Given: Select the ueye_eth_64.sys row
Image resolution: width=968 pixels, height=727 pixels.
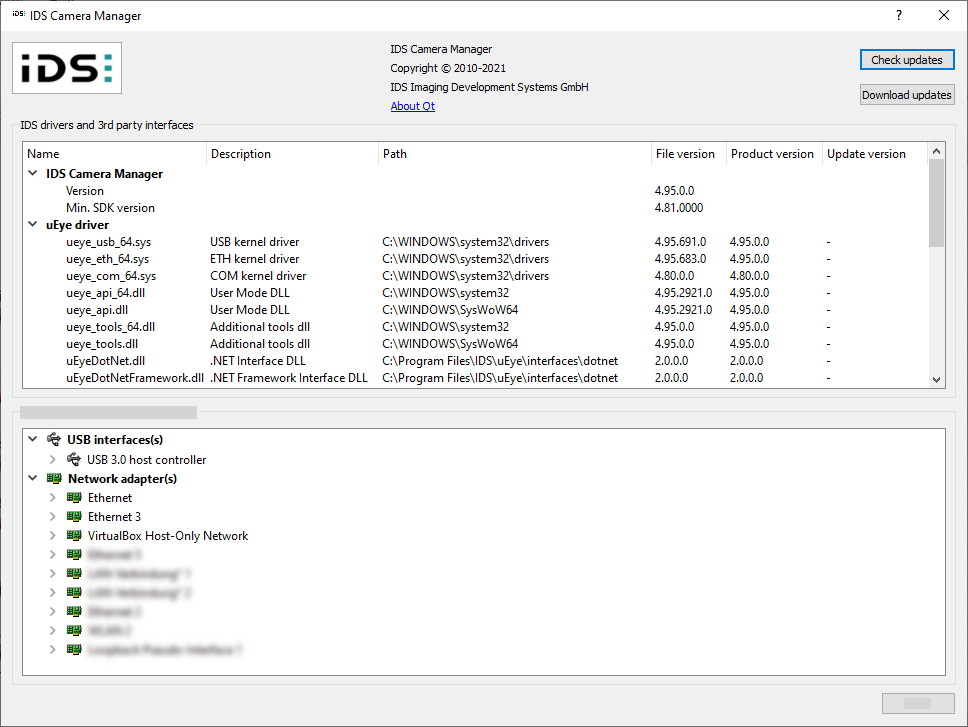Looking at the screenshot, I should click(x=475, y=259).
